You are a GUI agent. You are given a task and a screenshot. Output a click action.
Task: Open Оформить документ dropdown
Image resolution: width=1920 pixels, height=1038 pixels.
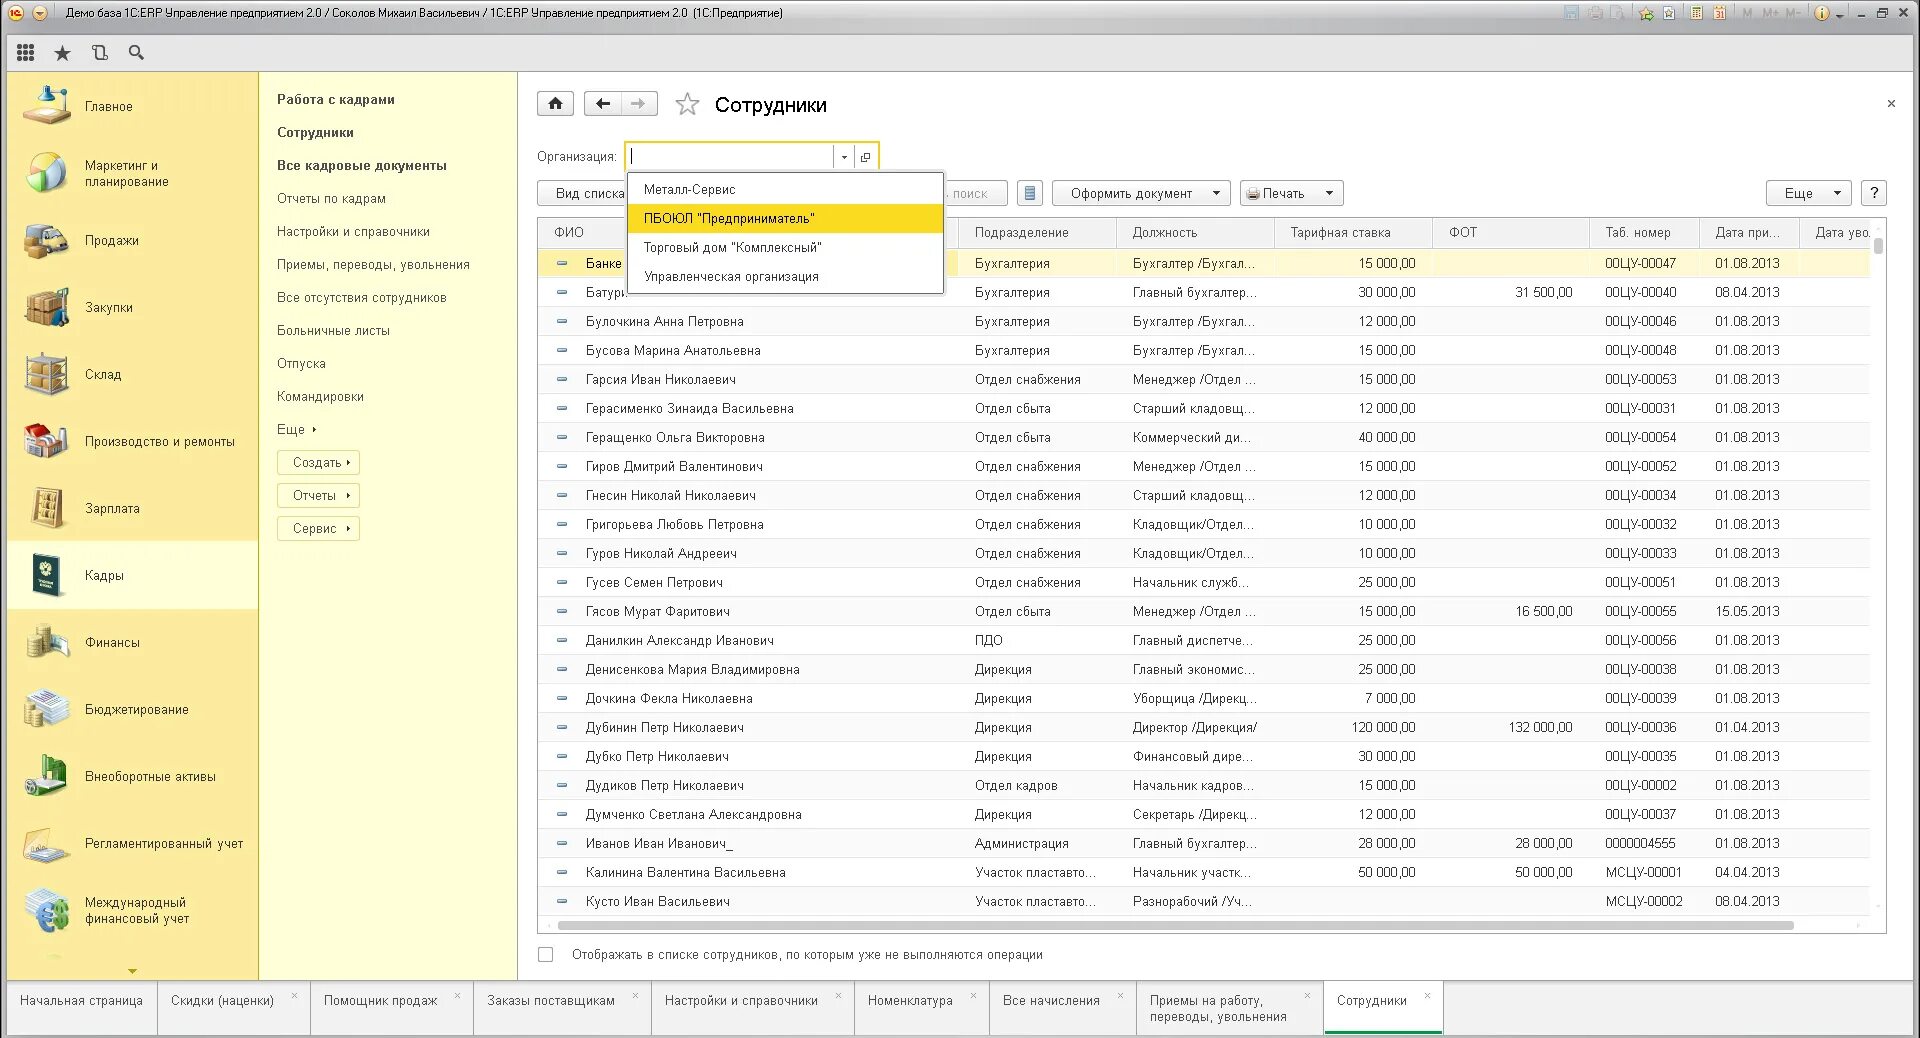[1141, 193]
